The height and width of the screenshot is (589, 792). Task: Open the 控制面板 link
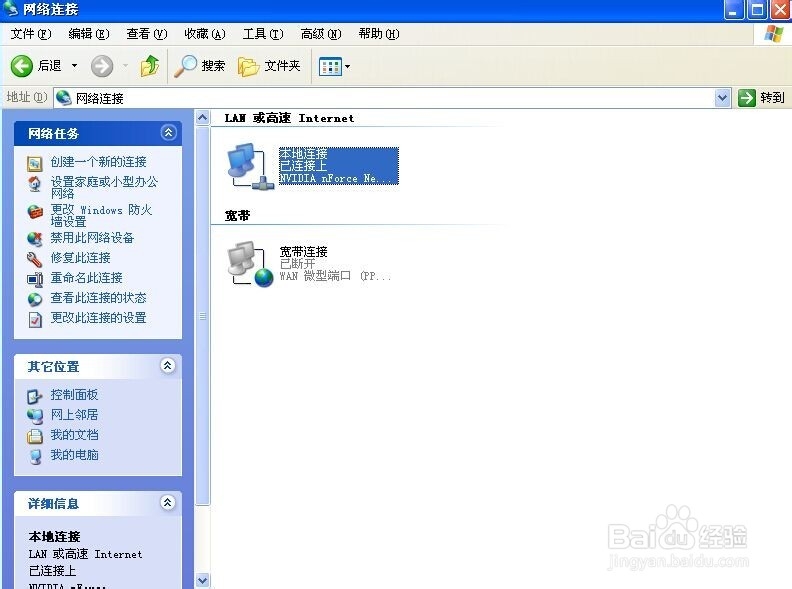(x=74, y=395)
